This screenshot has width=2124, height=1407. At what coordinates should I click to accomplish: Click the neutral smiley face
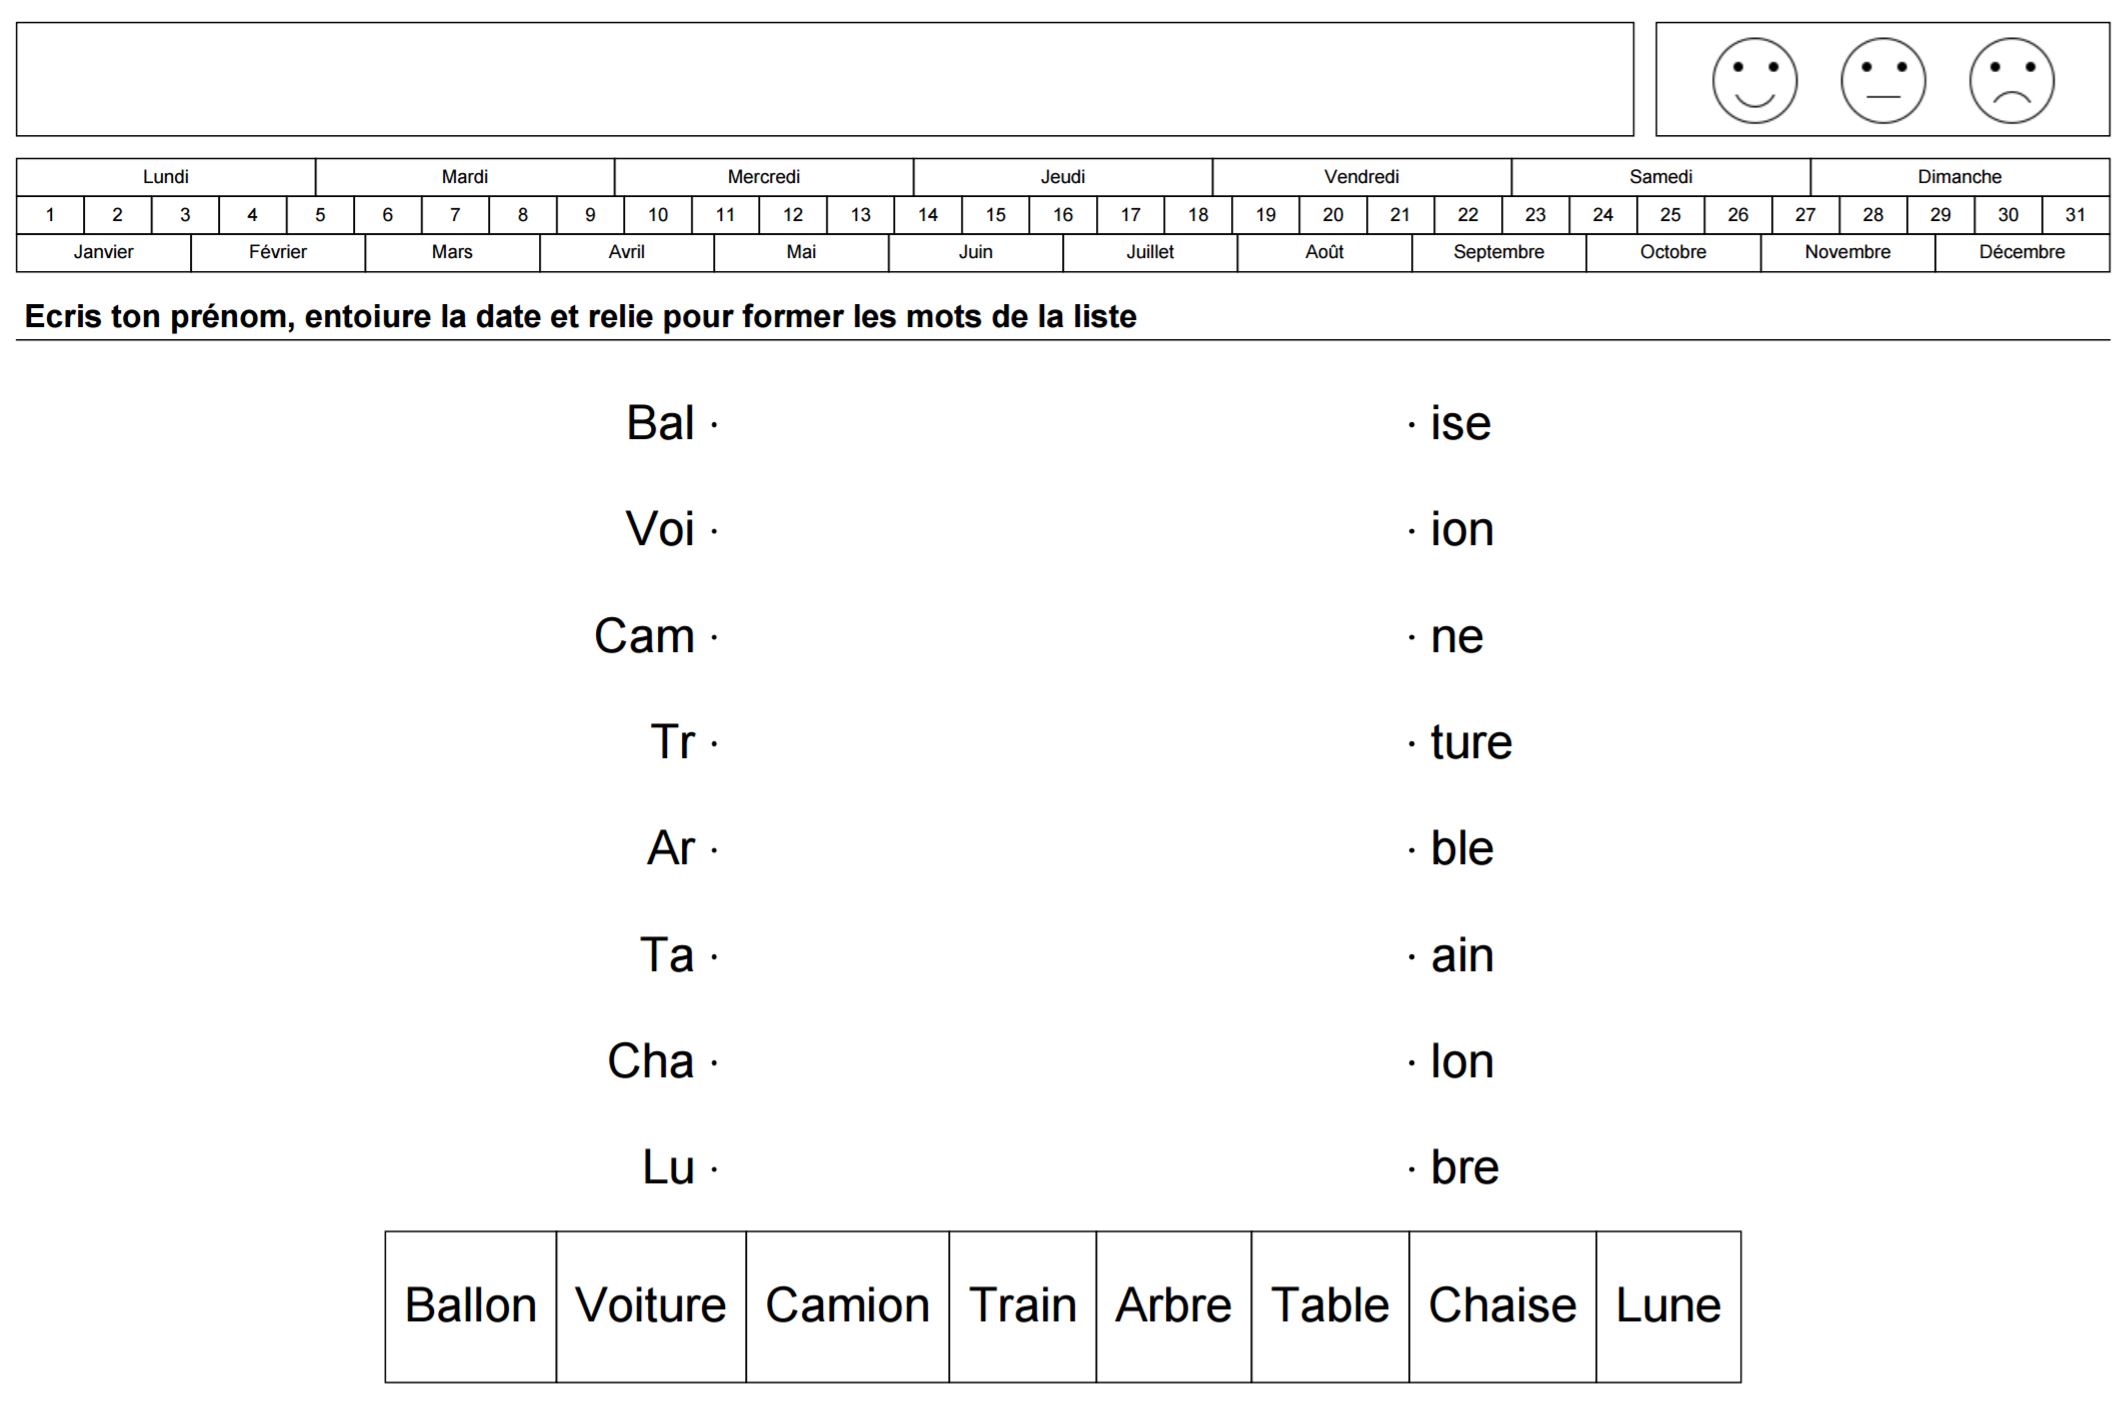(x=1883, y=81)
